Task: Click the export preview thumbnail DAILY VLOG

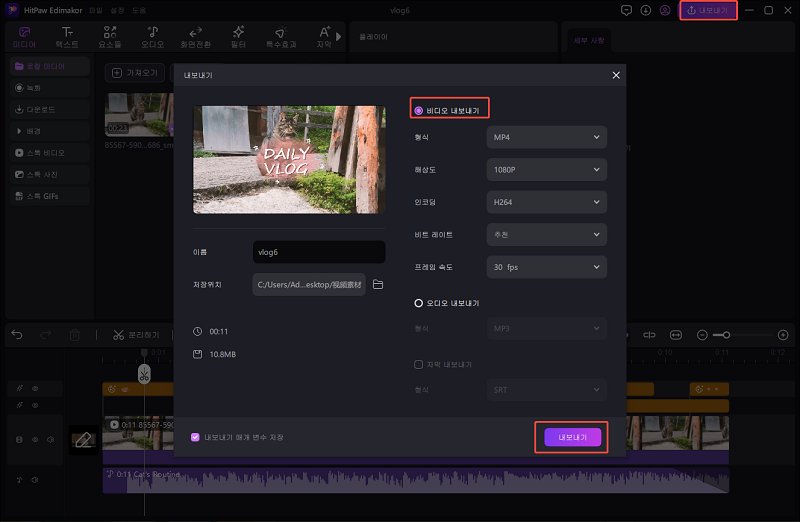Action: point(289,160)
